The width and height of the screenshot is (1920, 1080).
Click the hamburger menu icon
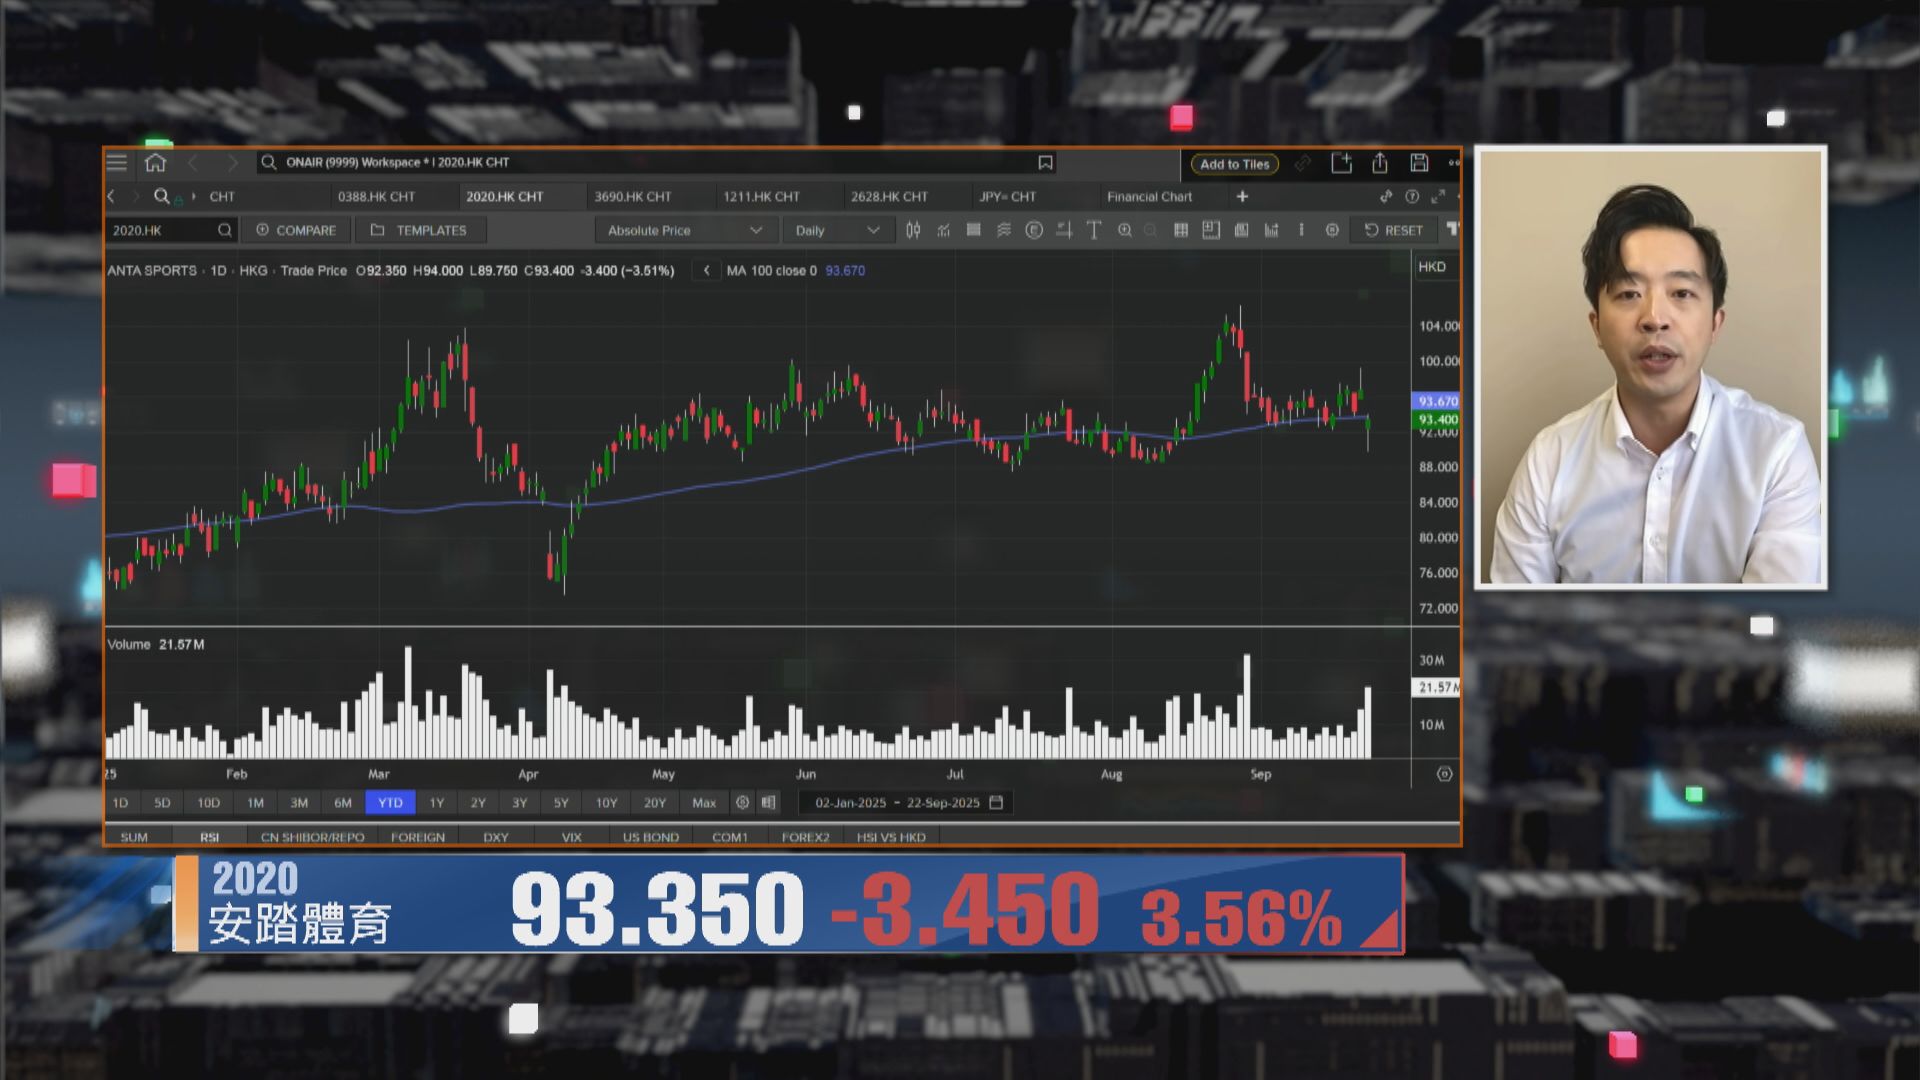point(117,162)
